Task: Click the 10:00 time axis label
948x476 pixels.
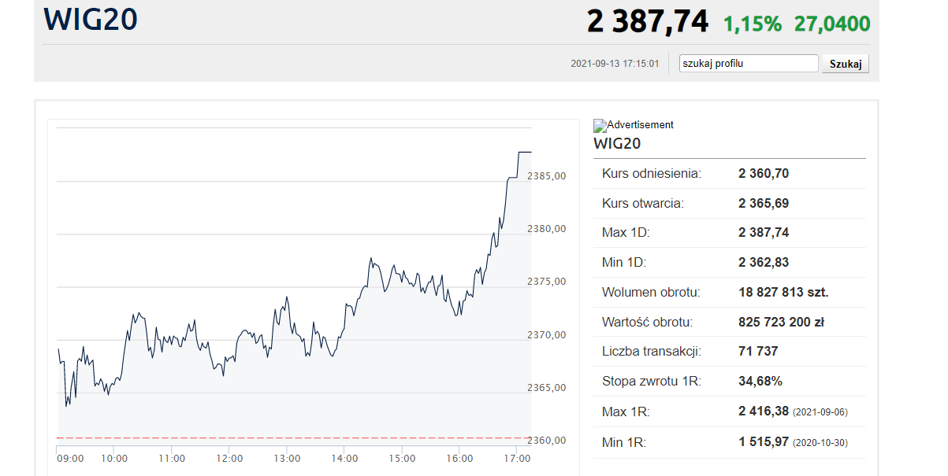Action: point(114,458)
